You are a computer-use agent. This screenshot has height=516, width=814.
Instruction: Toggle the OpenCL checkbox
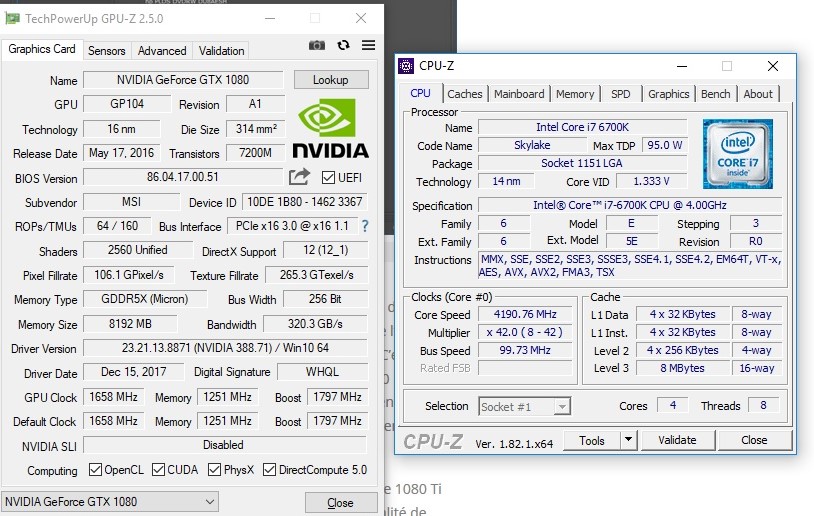pyautogui.click(x=96, y=470)
